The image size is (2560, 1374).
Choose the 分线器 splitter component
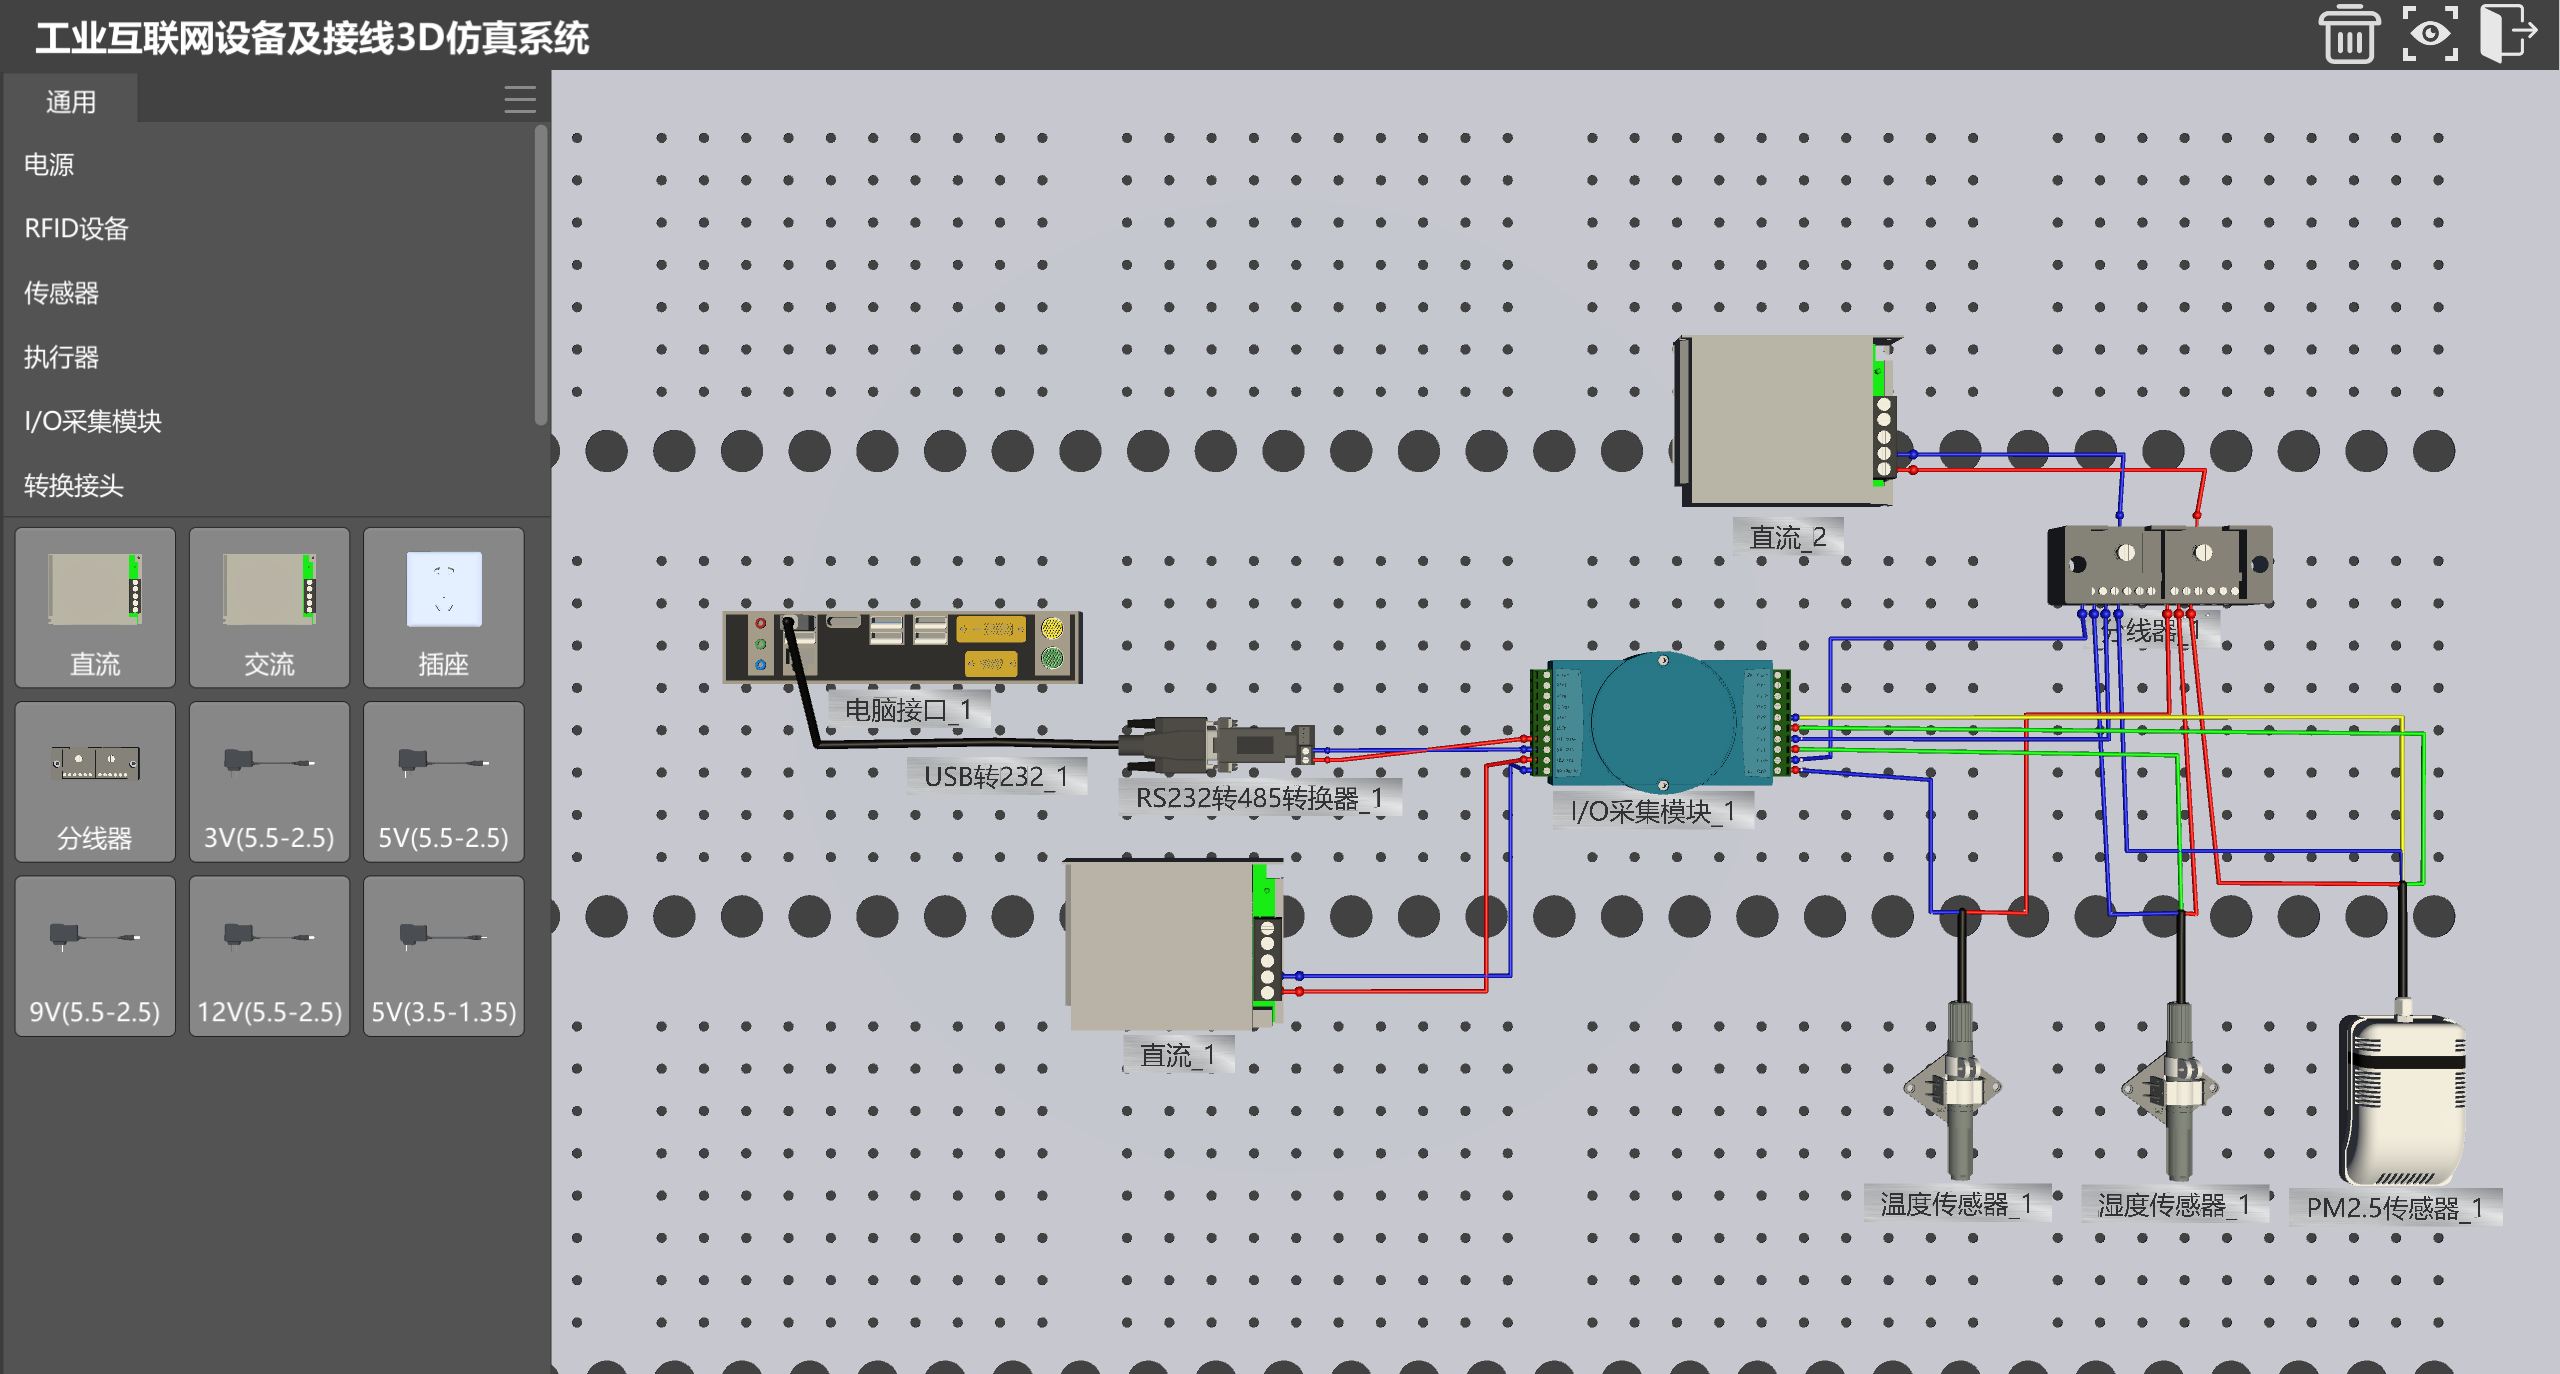pyautogui.click(x=95, y=782)
